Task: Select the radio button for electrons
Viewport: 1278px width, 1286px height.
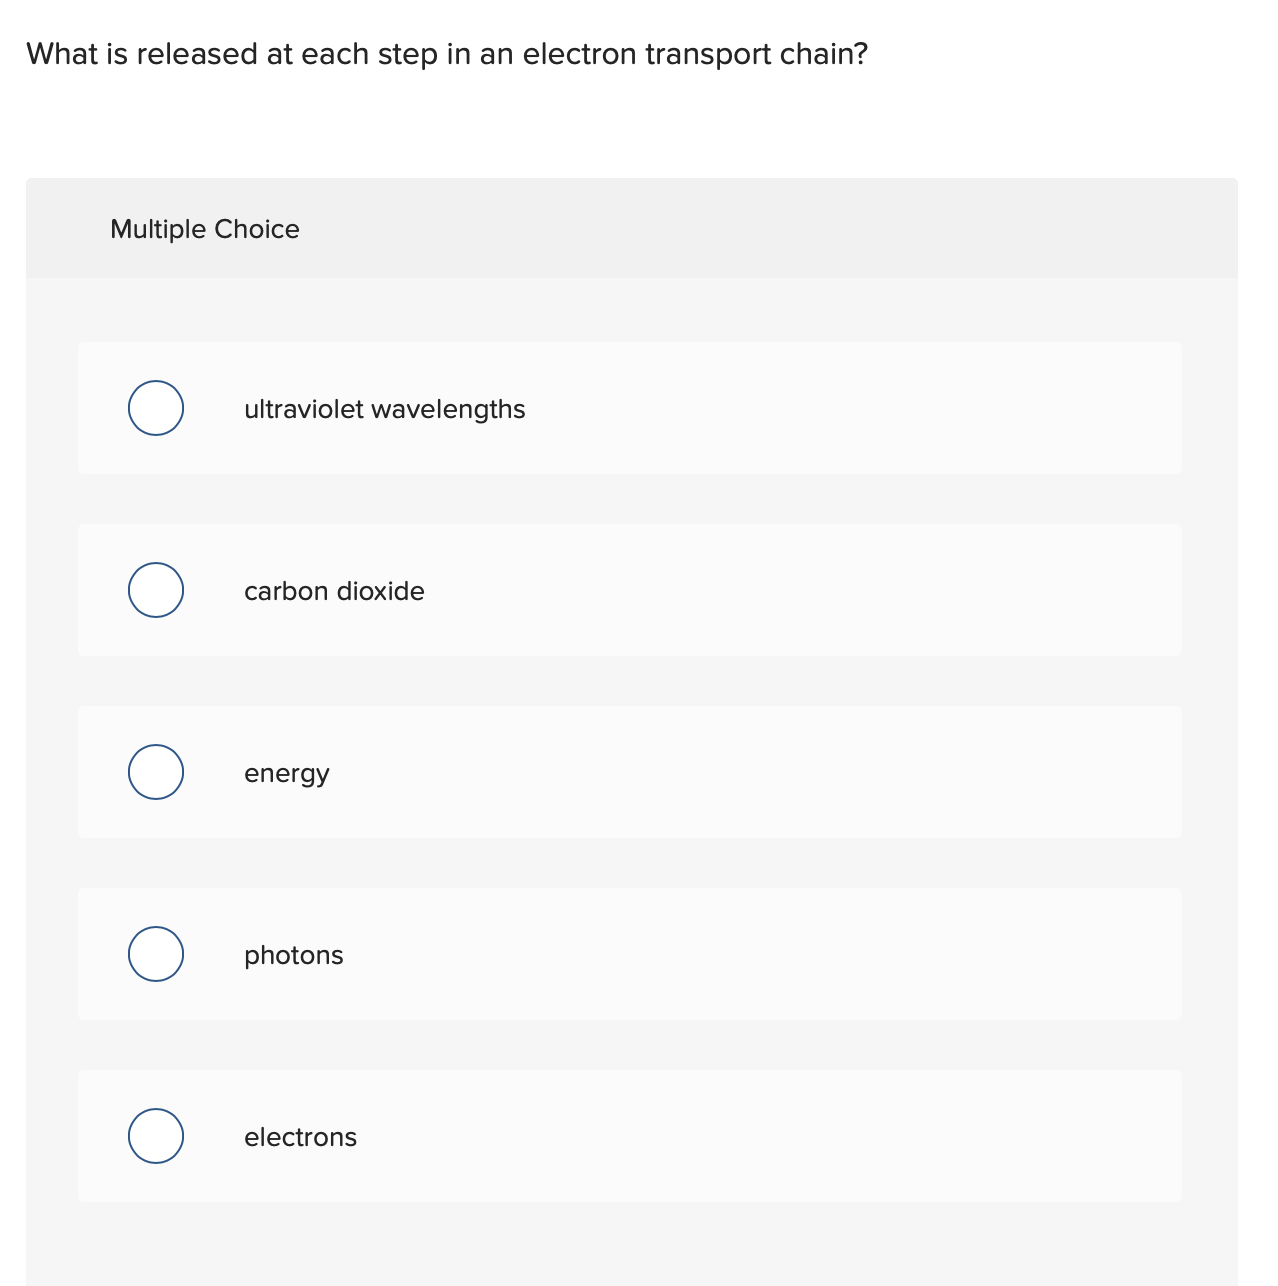Action: click(x=155, y=1136)
